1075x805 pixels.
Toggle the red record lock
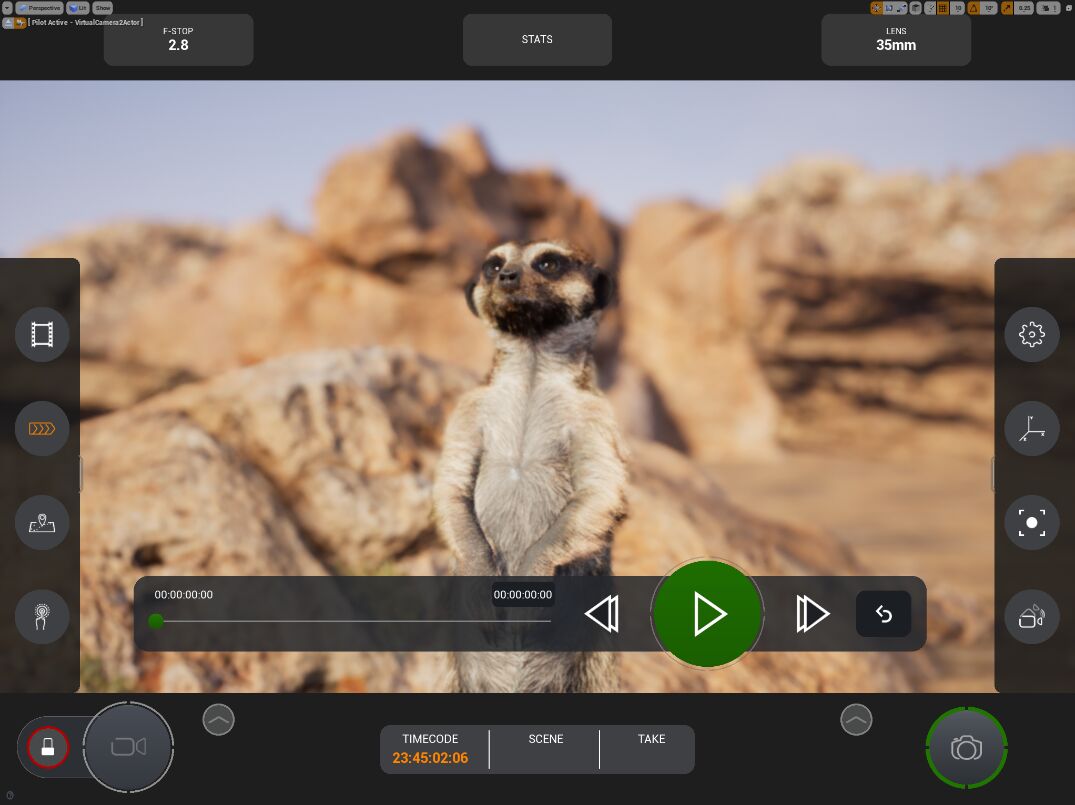47,746
